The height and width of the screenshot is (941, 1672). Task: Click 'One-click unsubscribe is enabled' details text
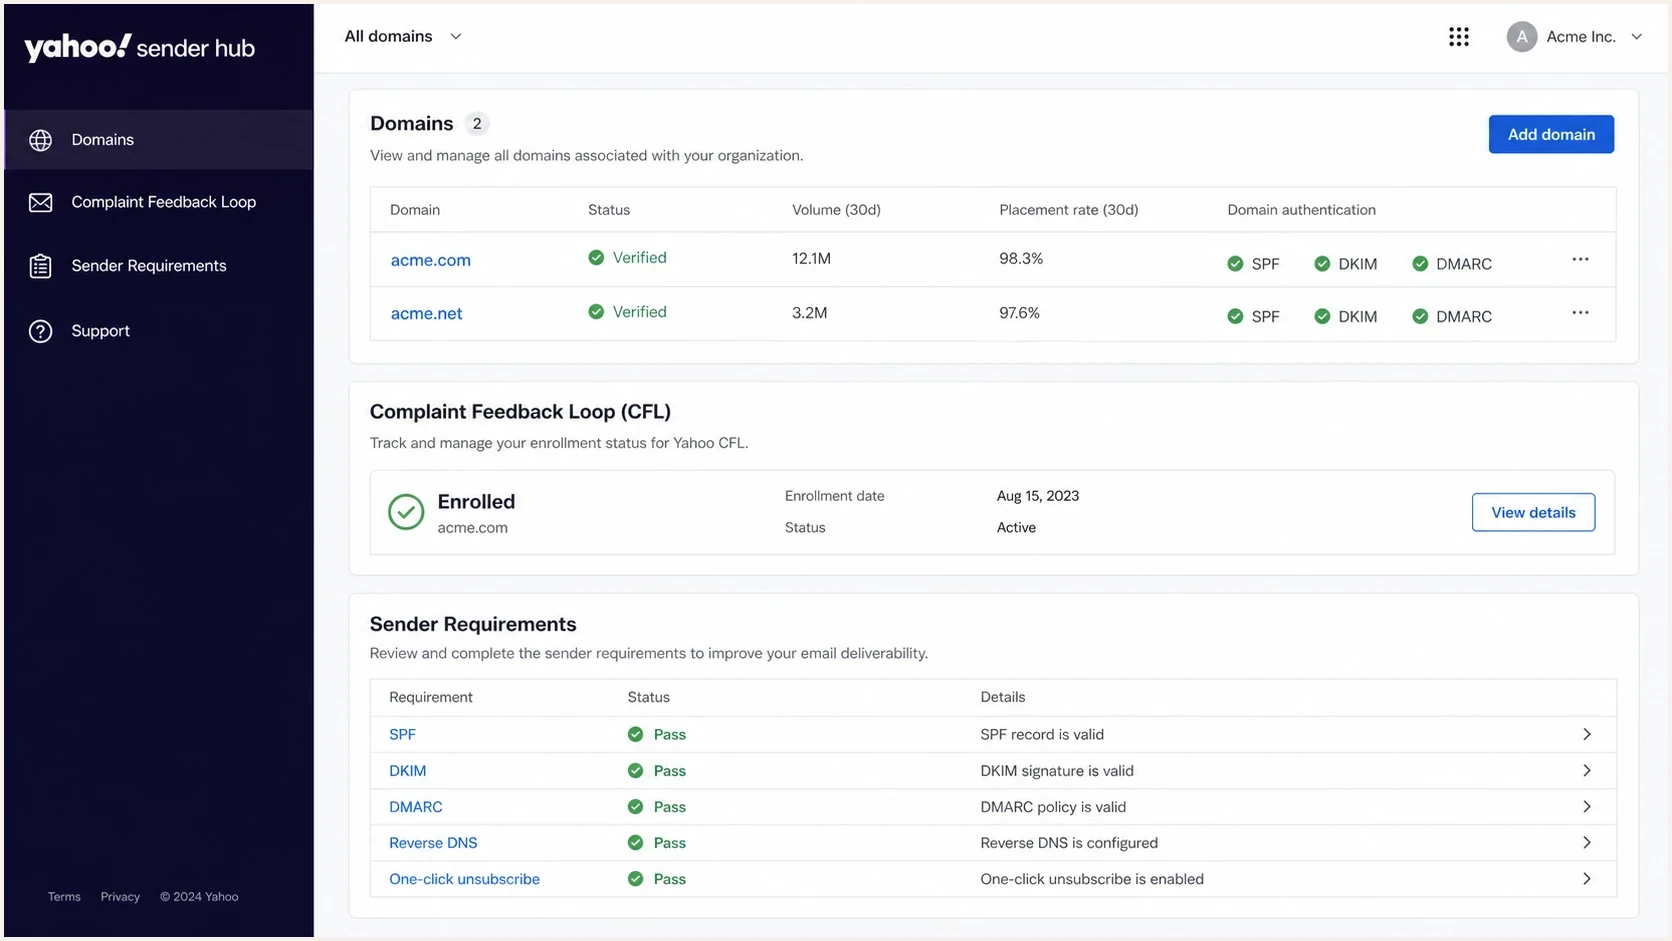(x=1092, y=879)
